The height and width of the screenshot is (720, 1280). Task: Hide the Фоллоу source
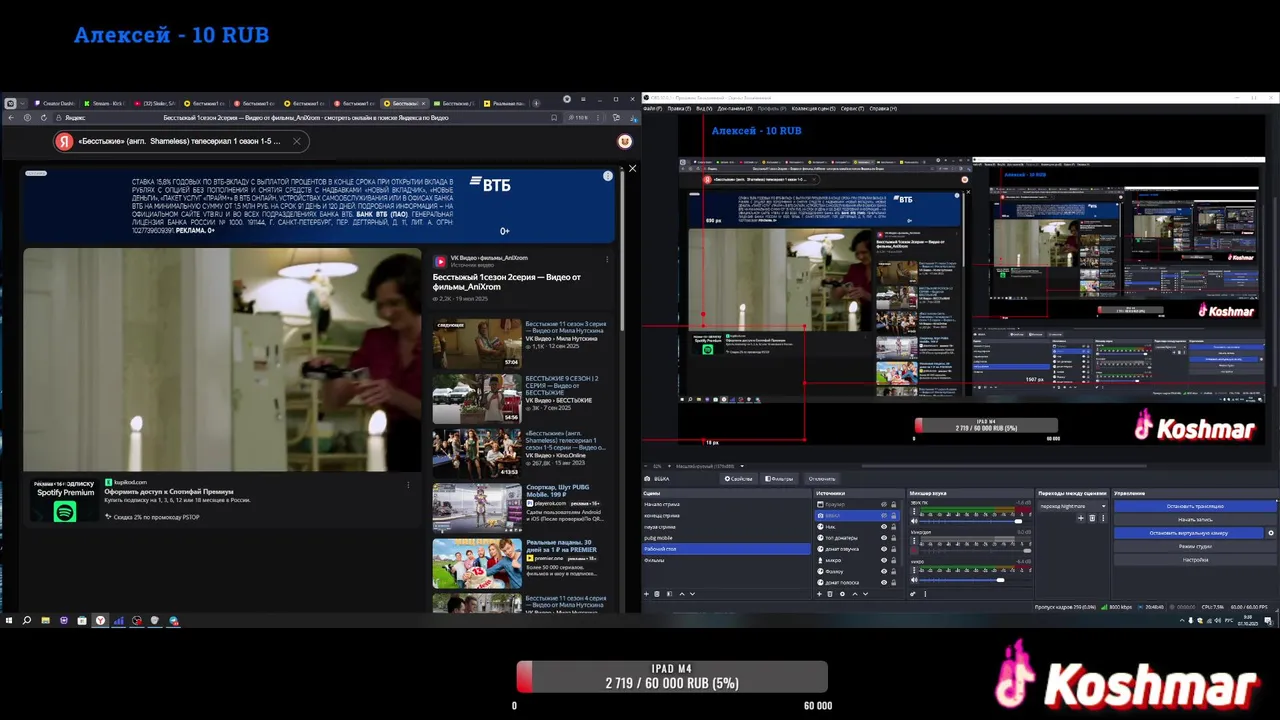pos(884,572)
